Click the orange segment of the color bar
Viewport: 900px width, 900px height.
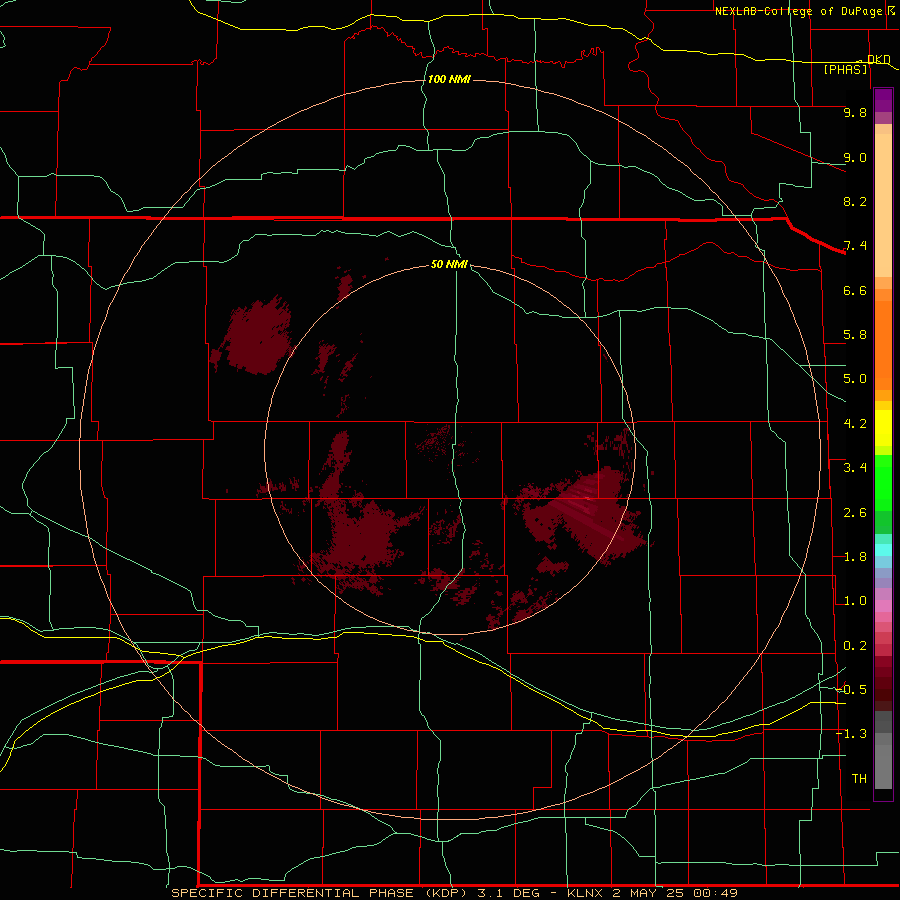point(883,345)
